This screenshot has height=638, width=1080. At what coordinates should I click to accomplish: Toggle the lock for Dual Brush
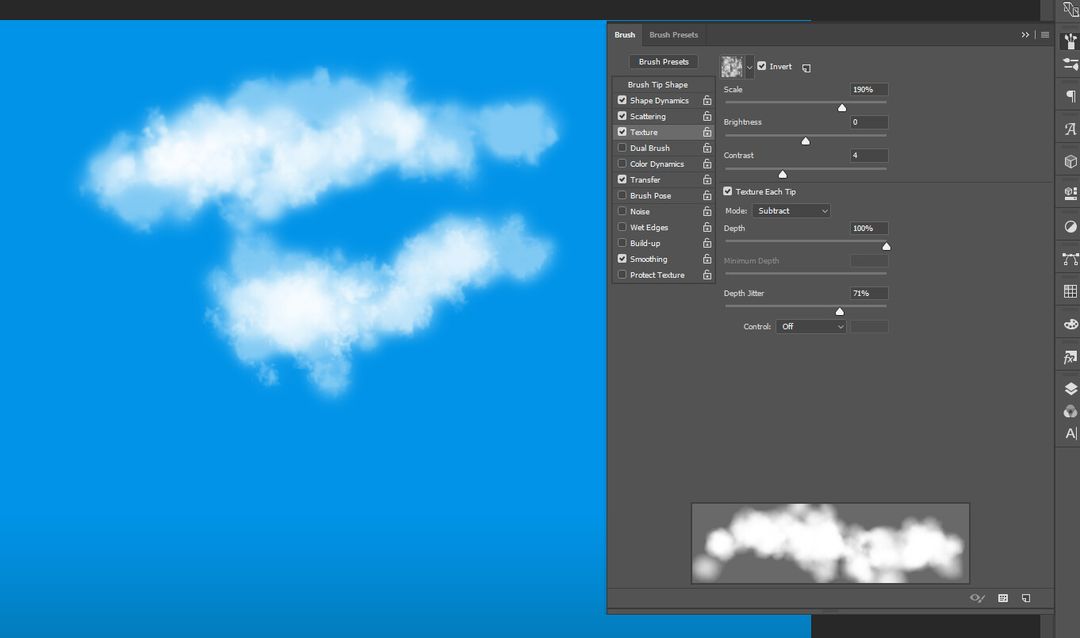click(707, 148)
